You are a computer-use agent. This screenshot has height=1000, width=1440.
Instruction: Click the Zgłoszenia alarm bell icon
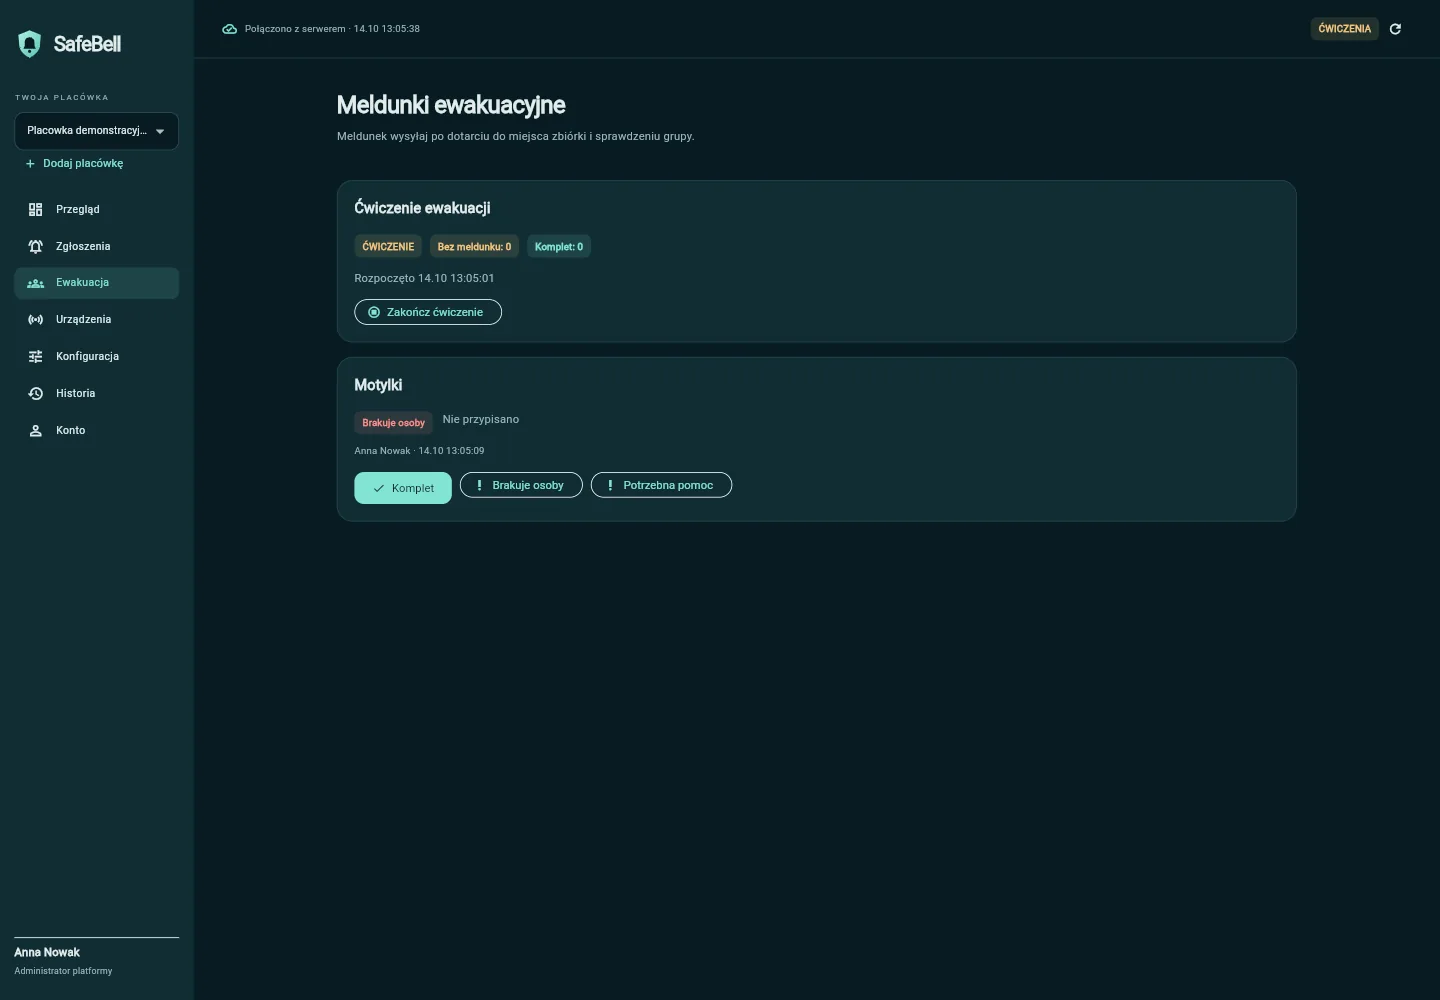coord(36,246)
